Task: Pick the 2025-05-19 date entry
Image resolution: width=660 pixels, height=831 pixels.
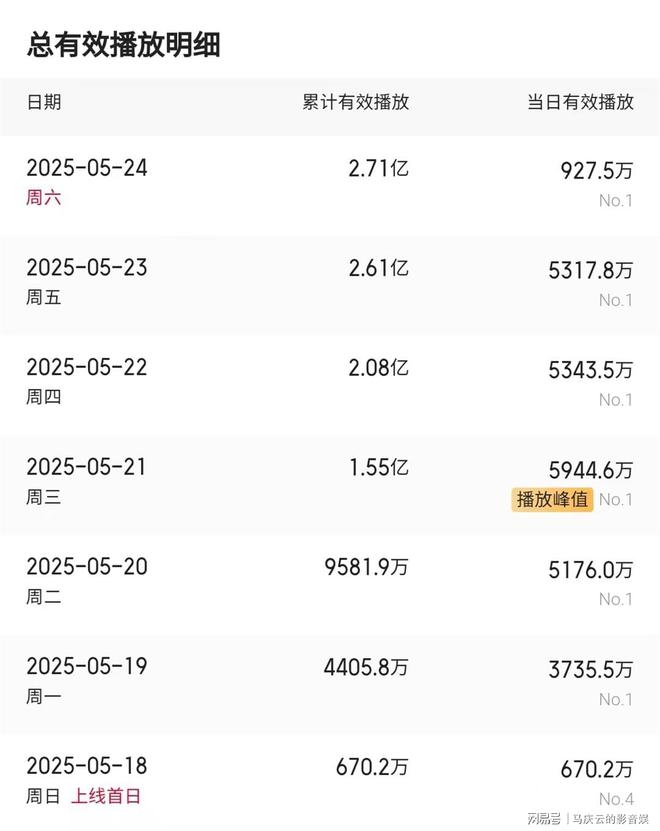Action: [x=87, y=667]
